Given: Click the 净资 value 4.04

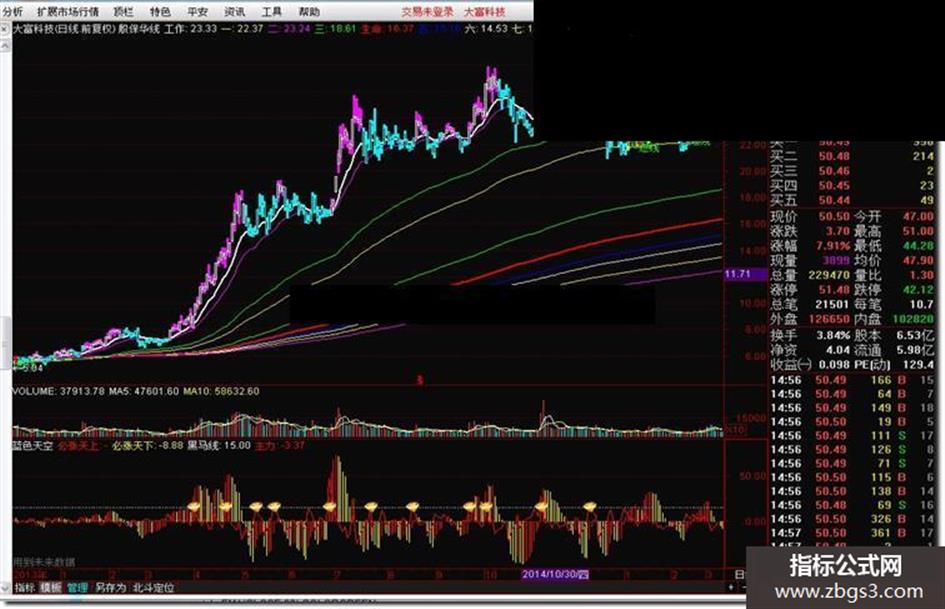Looking at the screenshot, I should point(838,350).
